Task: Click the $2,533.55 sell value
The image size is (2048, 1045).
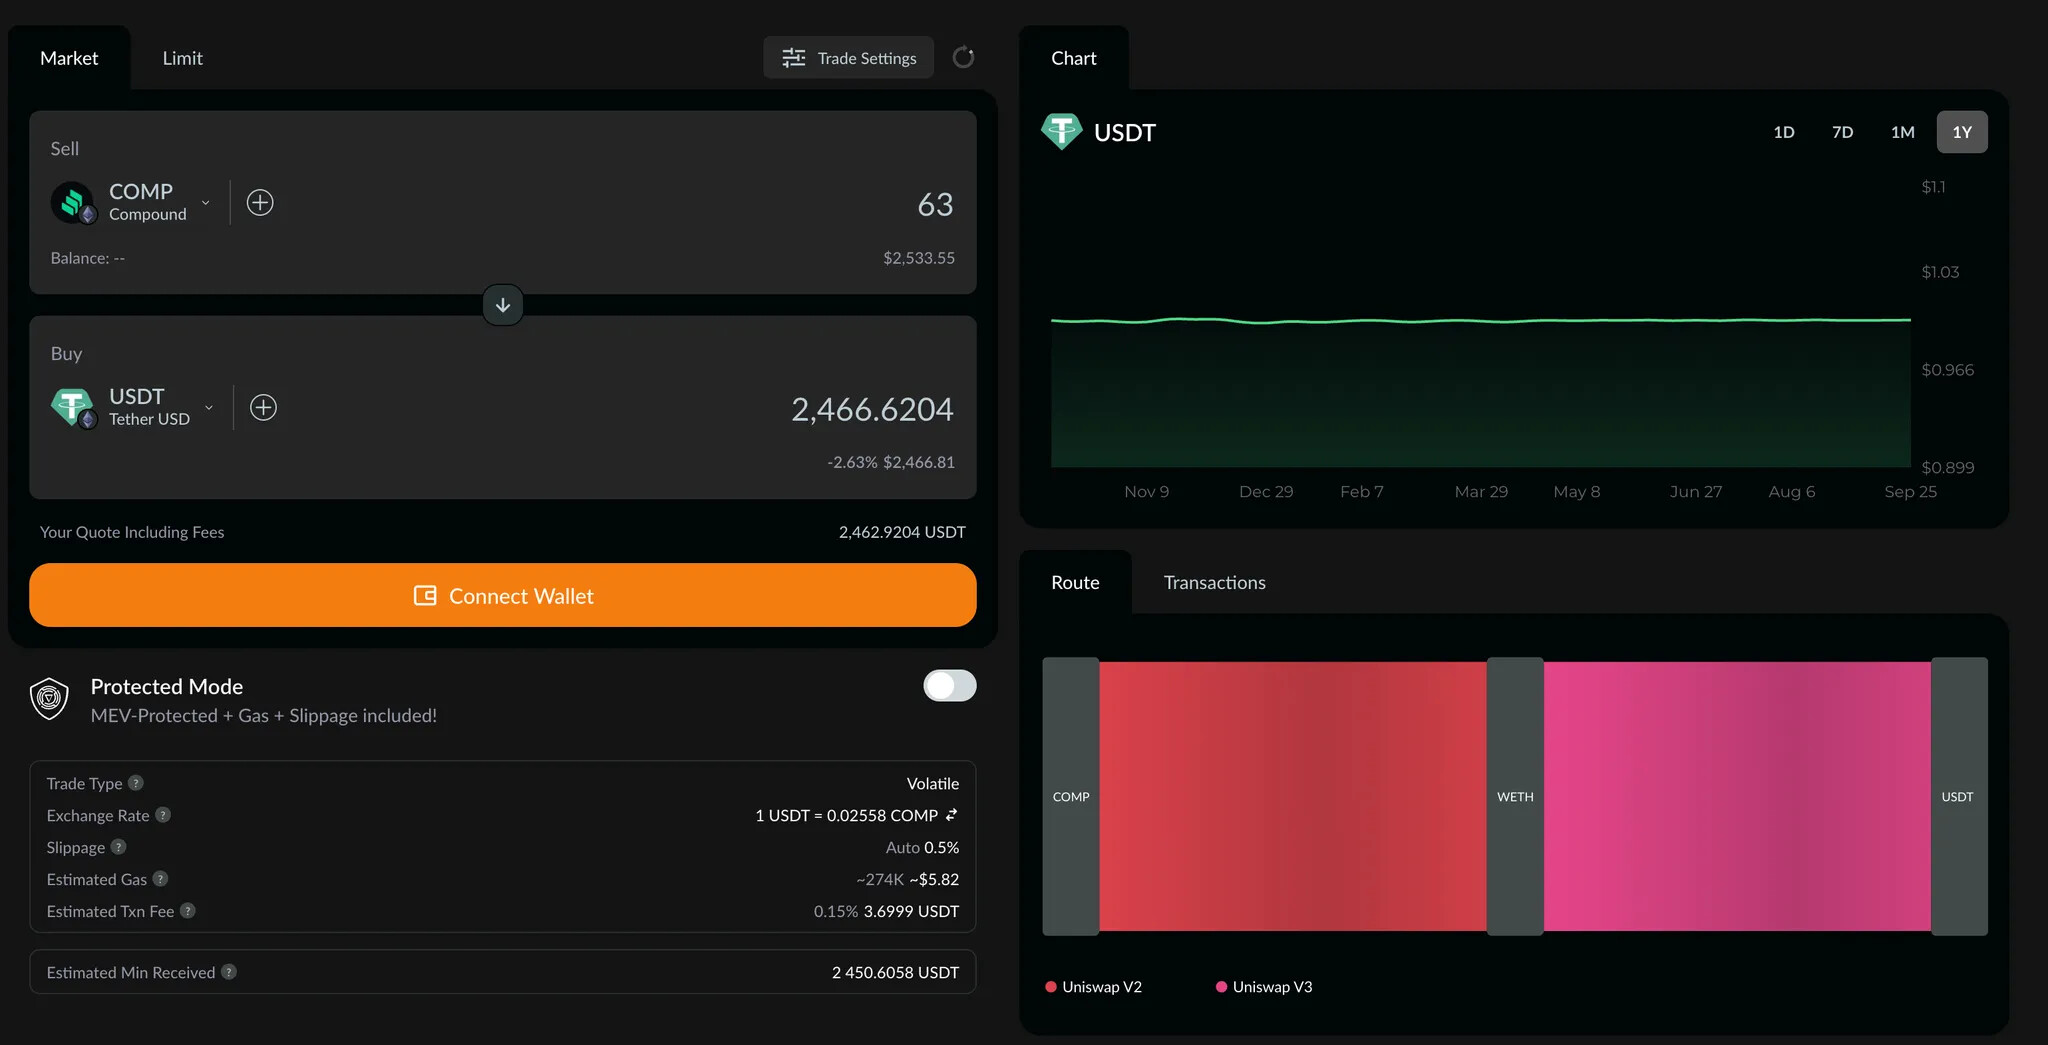Action: coord(919,258)
